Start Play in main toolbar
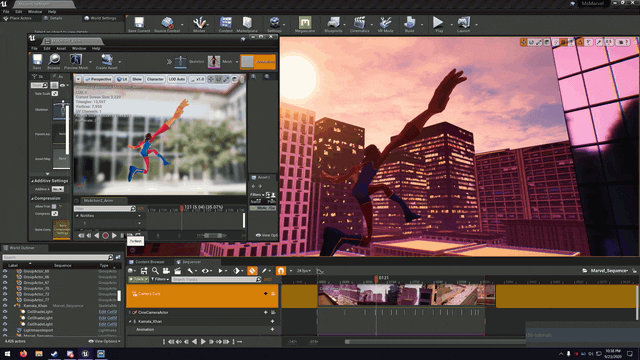The width and height of the screenshot is (640, 360). [438, 24]
